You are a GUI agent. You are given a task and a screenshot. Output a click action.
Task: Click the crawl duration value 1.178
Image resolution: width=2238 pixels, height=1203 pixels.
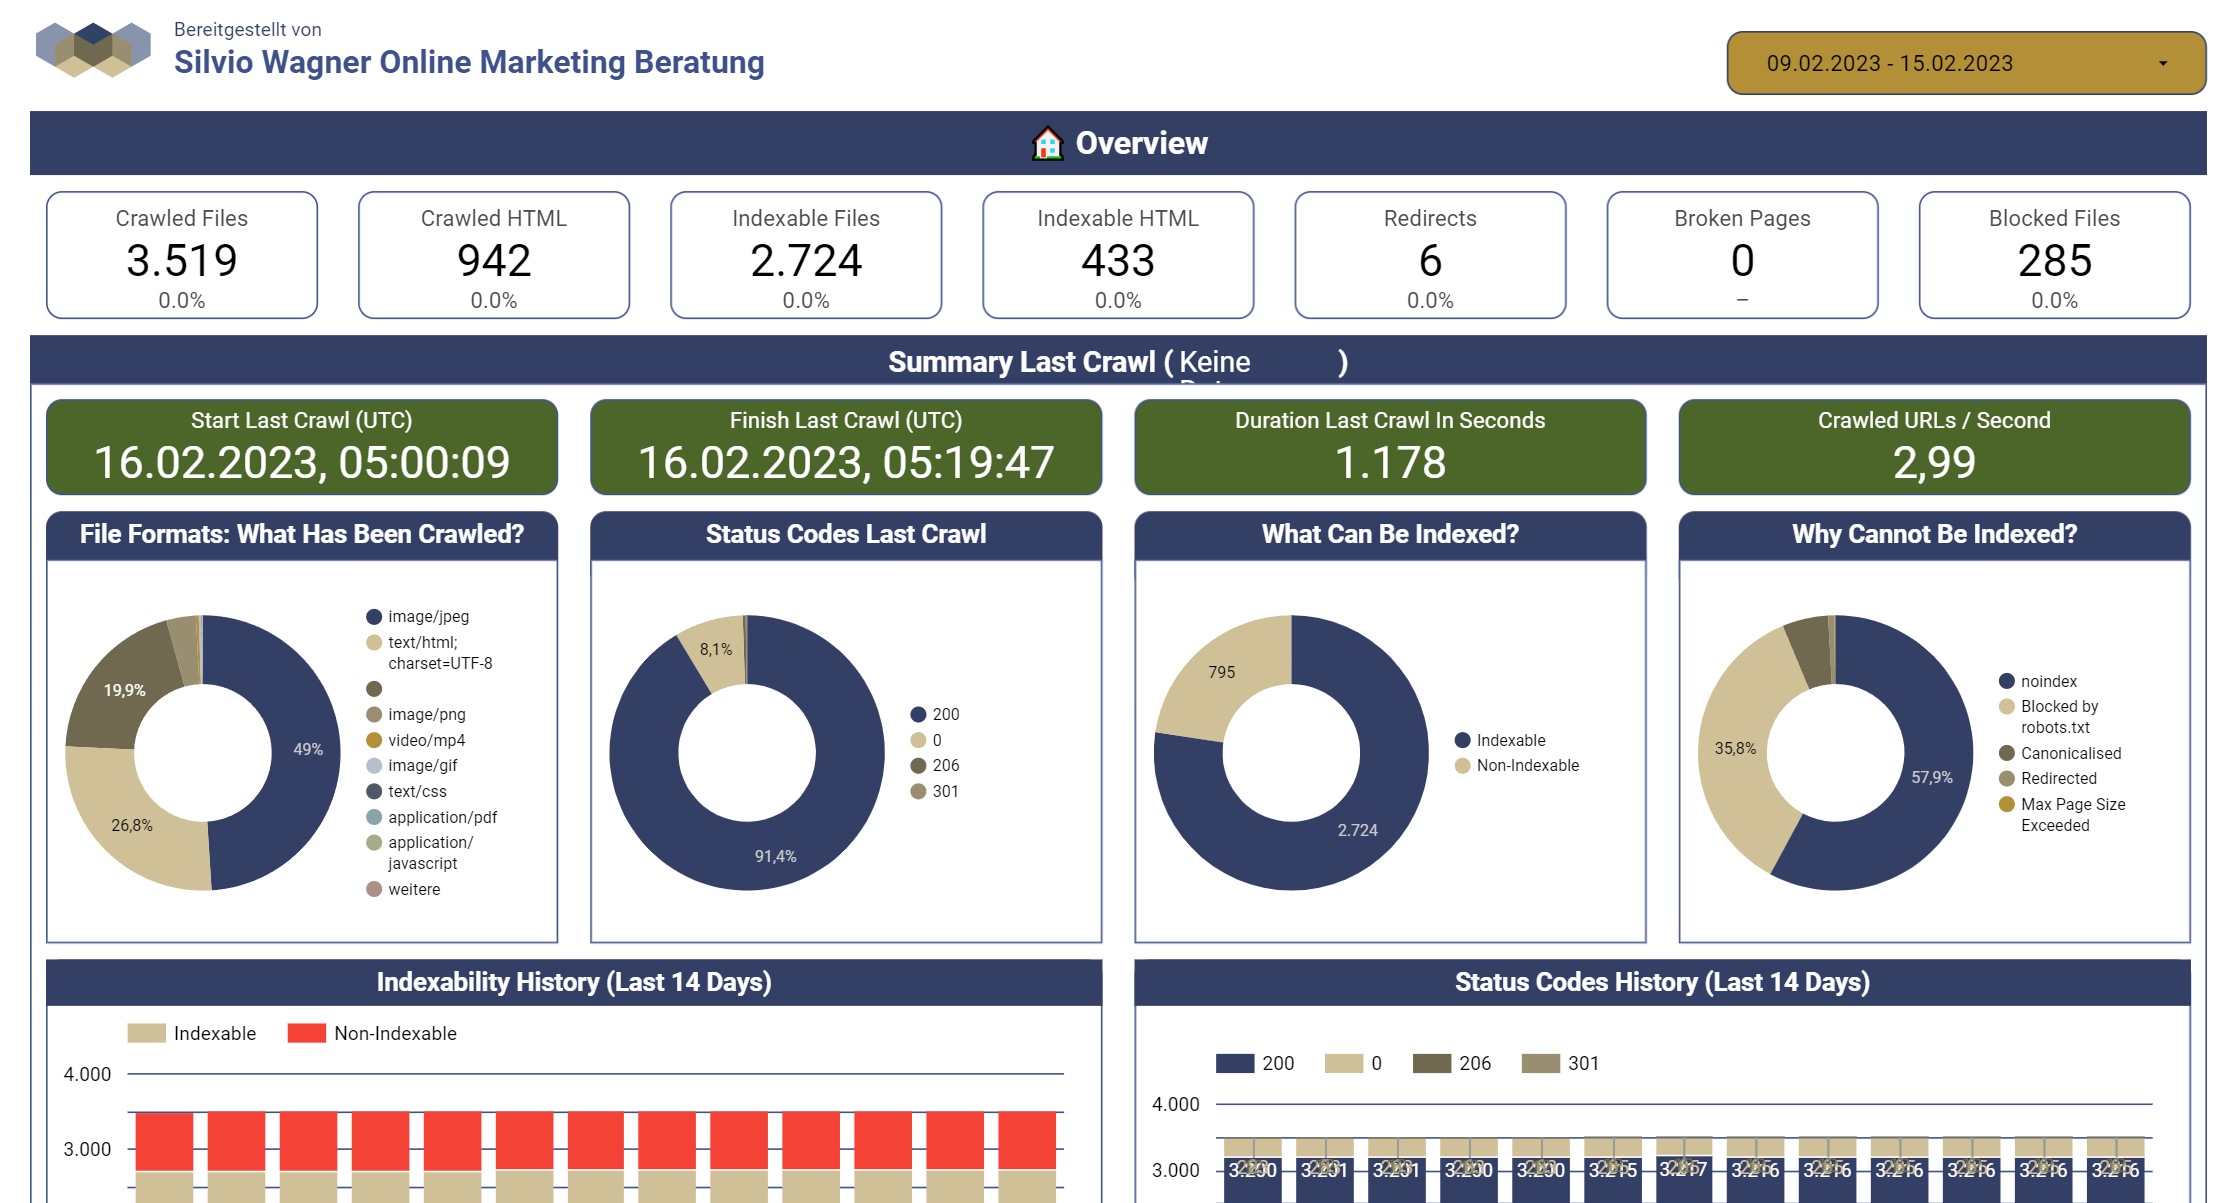coord(1390,462)
